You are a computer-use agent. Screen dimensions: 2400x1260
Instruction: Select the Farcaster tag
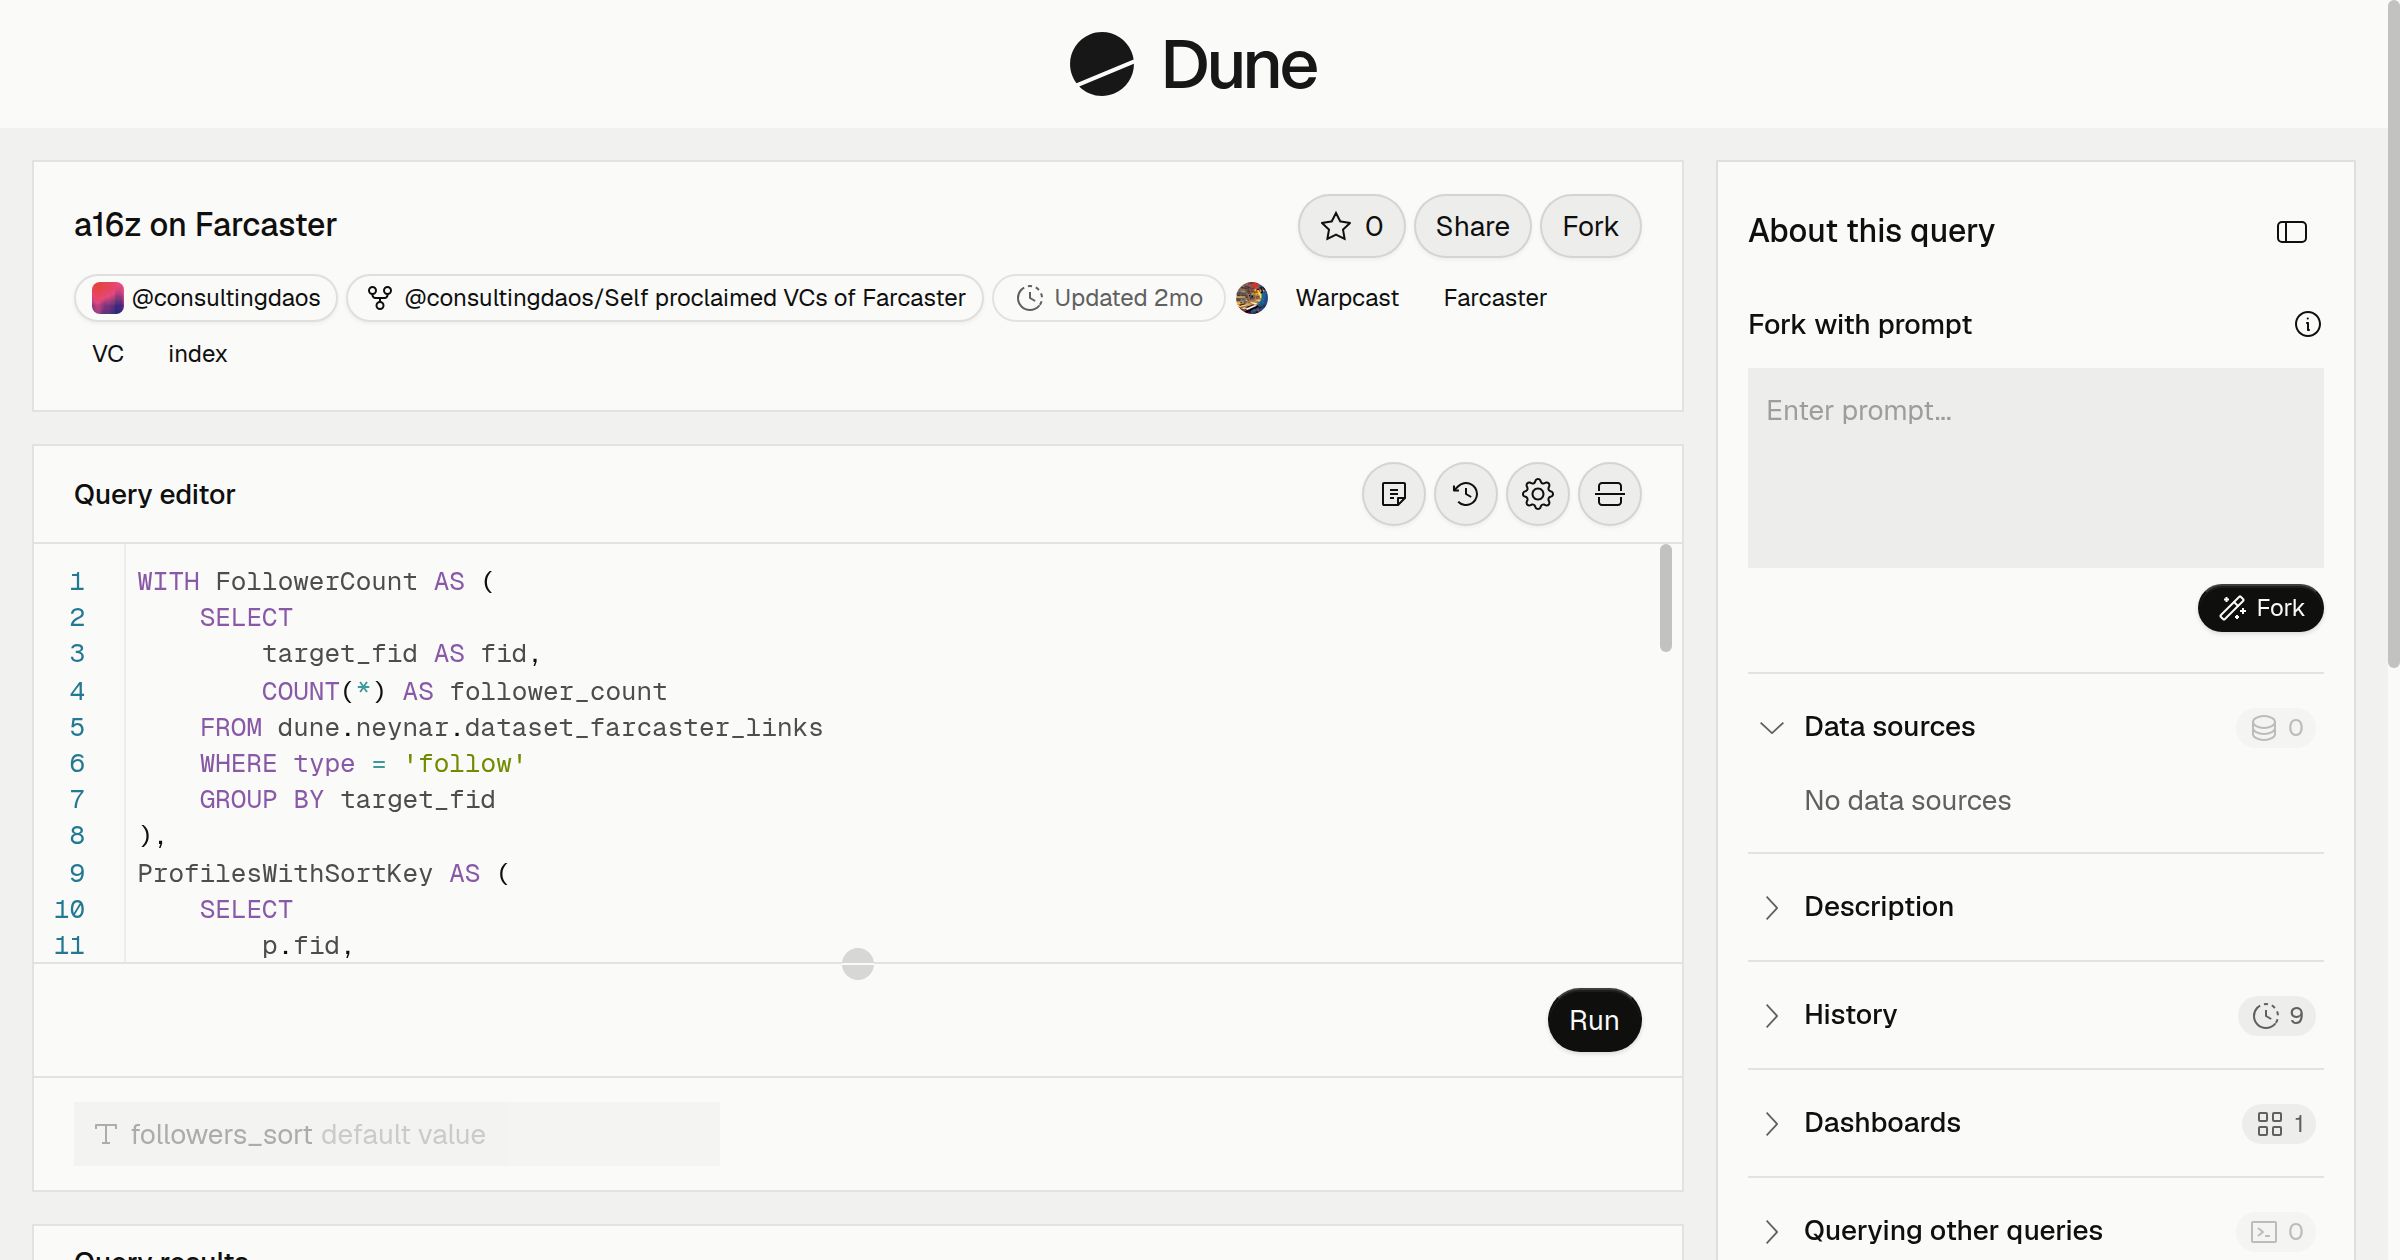[1495, 298]
